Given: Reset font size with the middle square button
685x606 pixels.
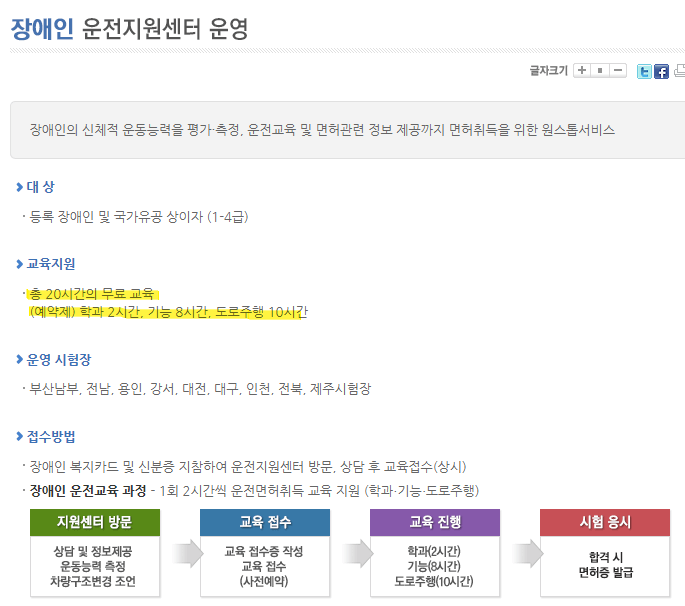Looking at the screenshot, I should 600,70.
